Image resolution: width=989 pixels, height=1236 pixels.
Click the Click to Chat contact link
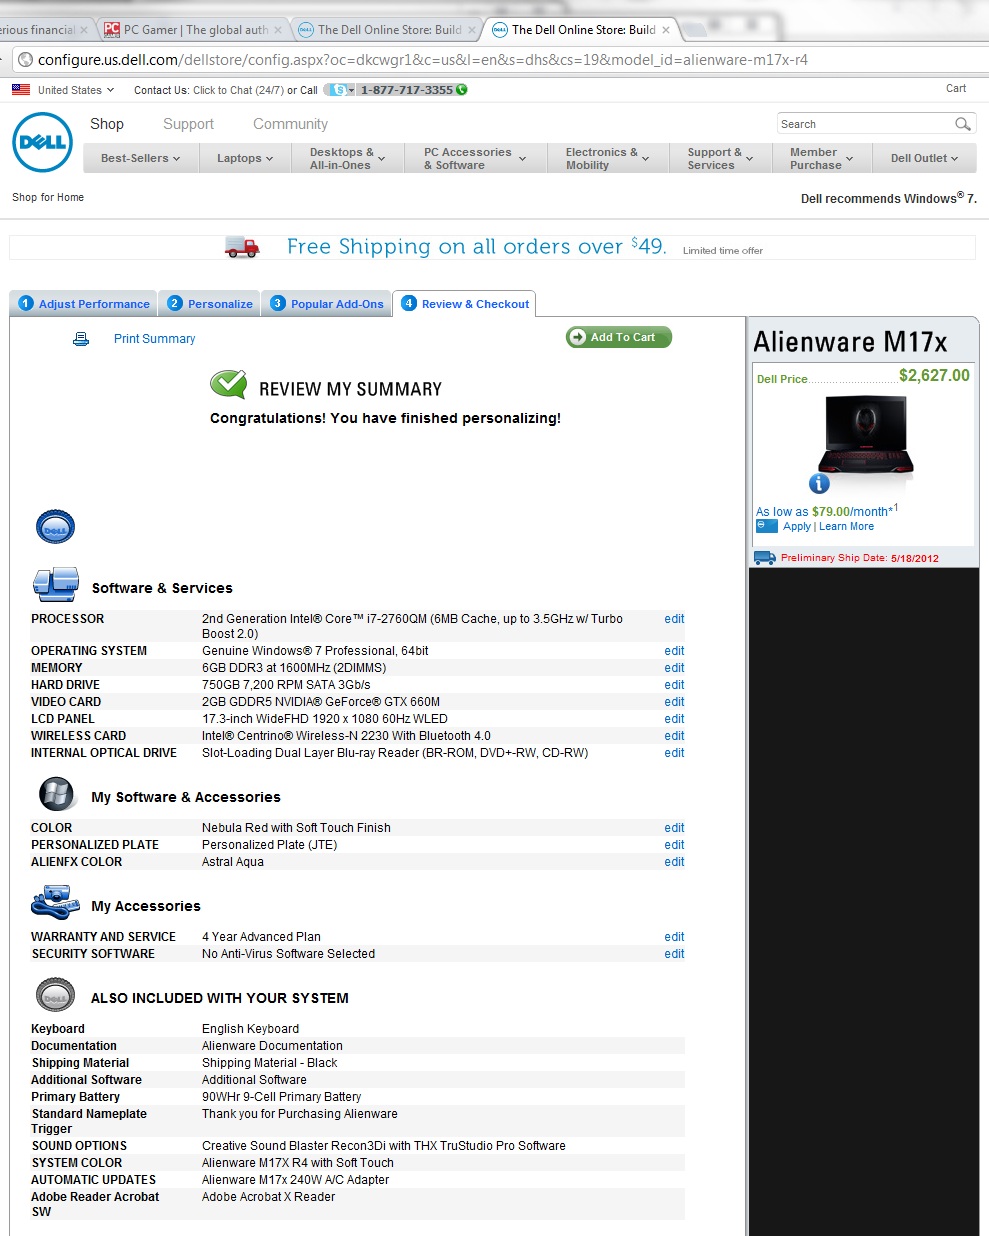tap(238, 90)
